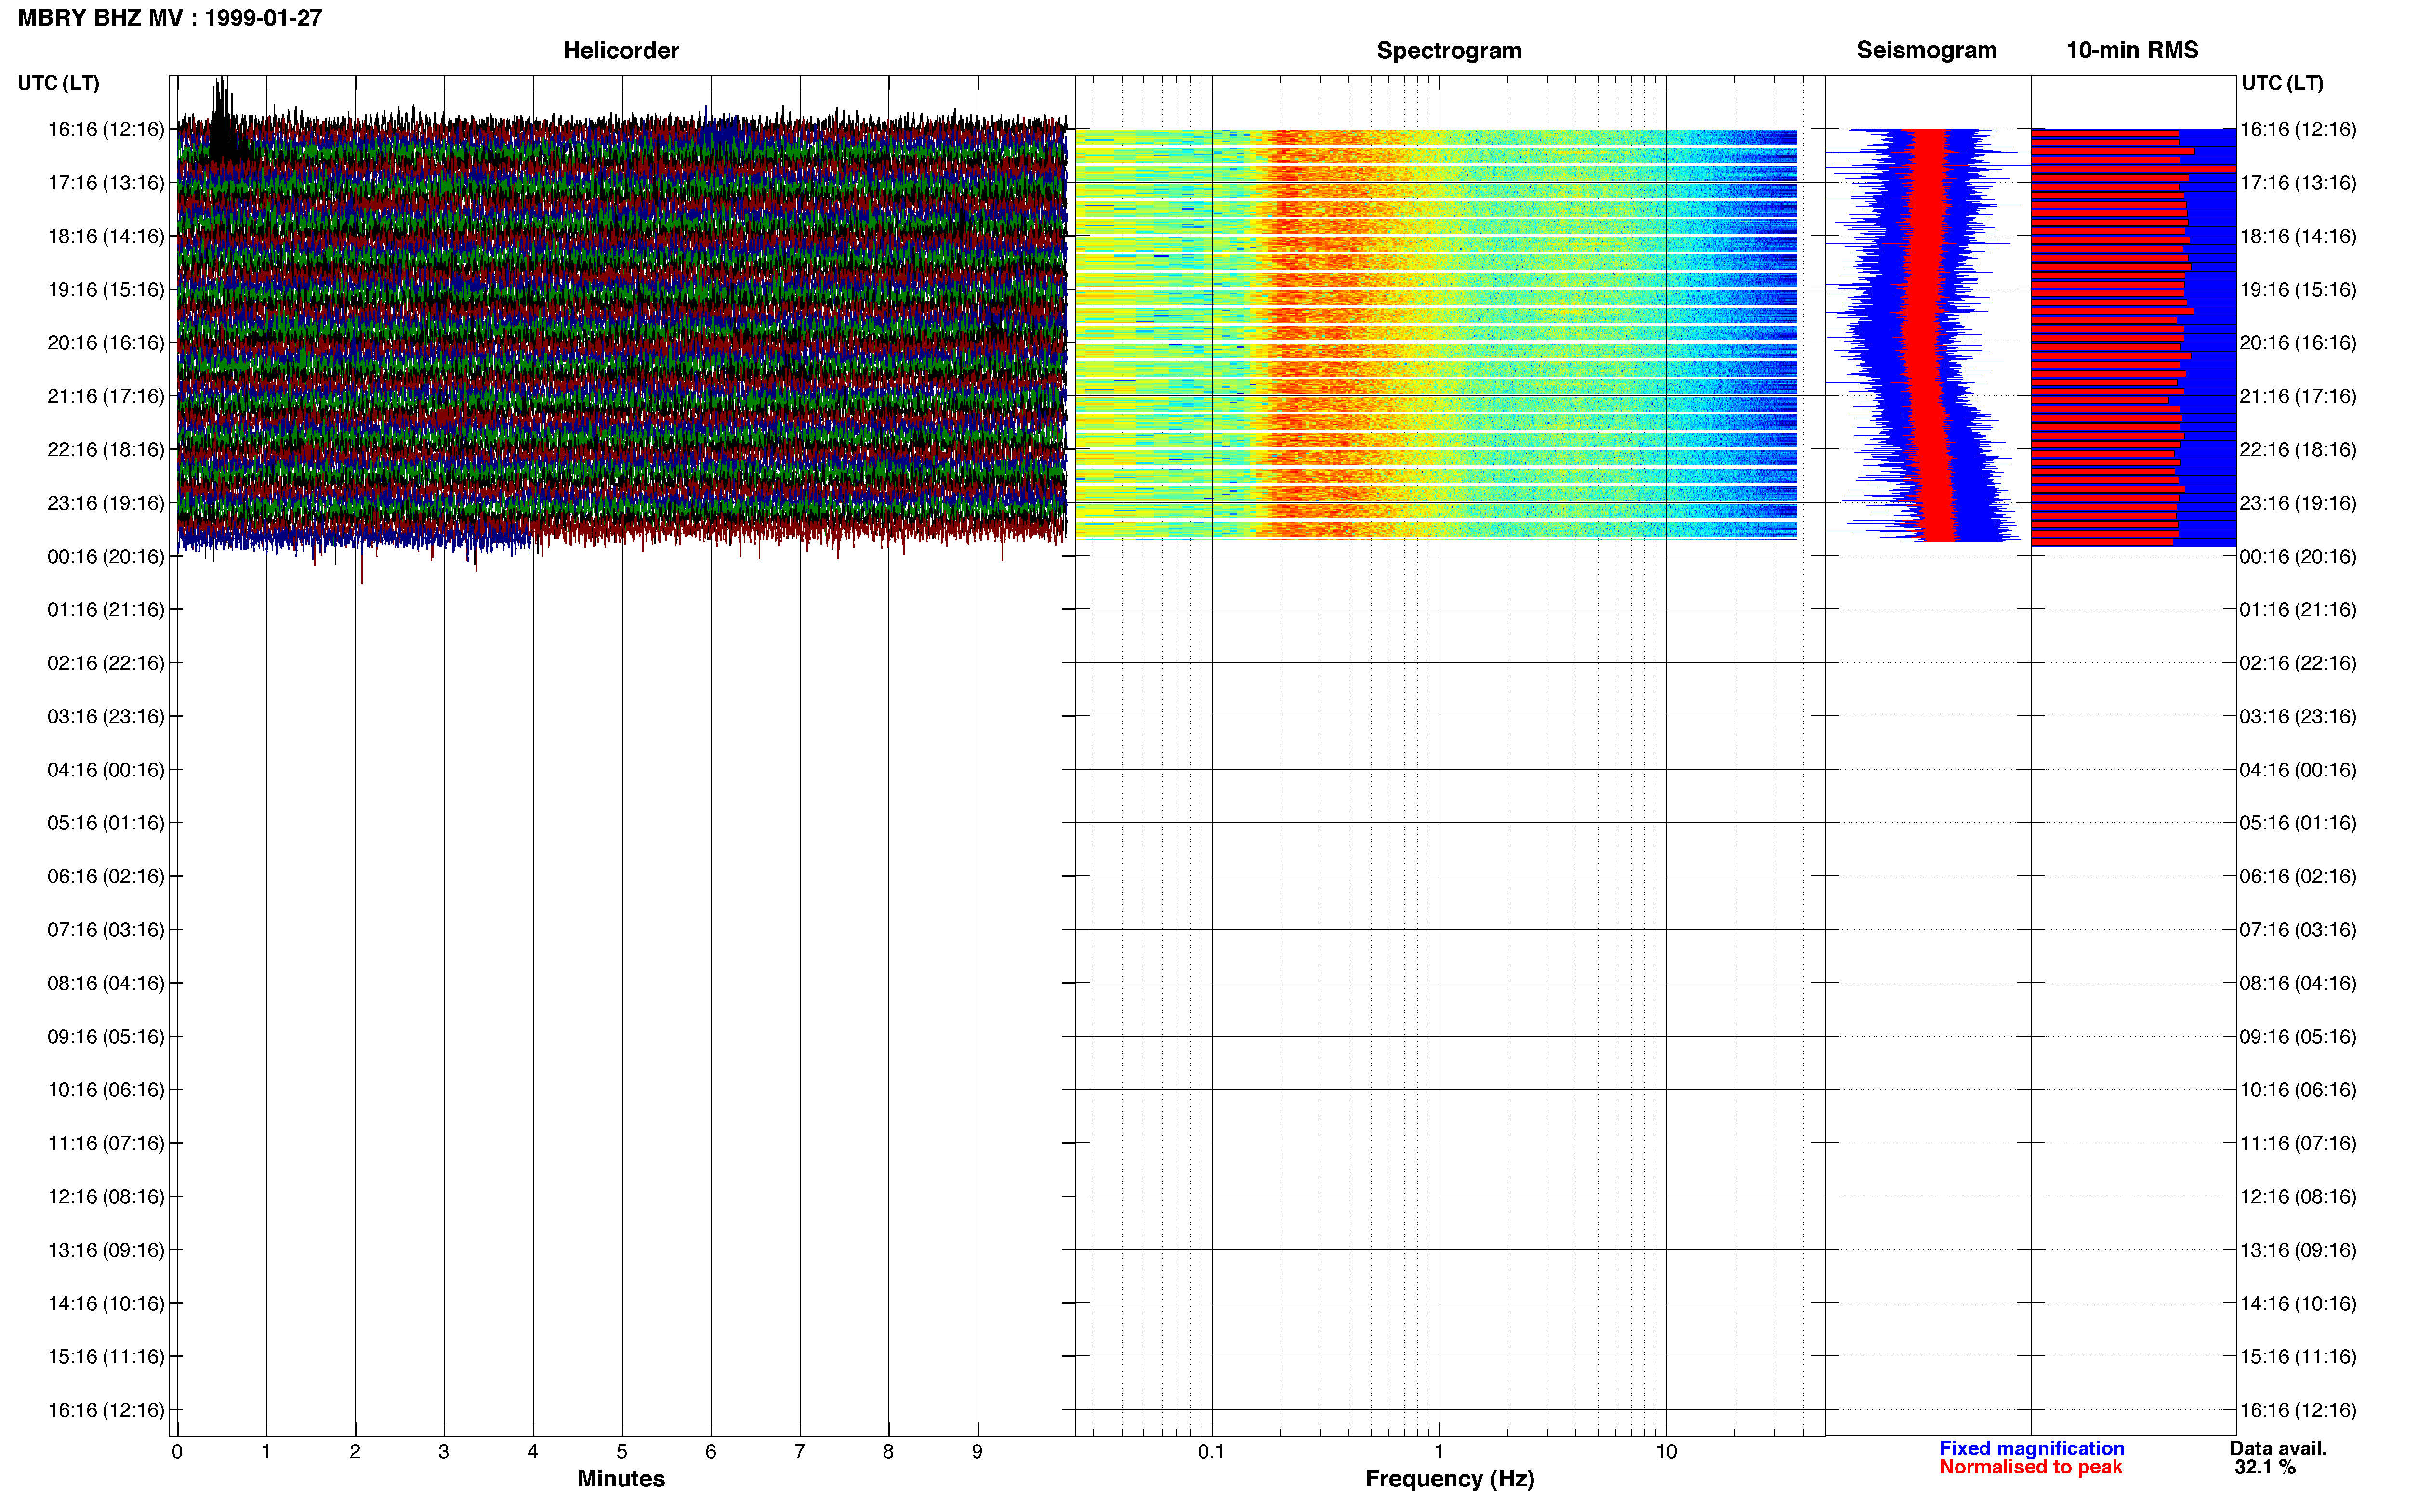Click left time label '06:16 (02:16)'
2418x1512 pixels.
(106, 876)
